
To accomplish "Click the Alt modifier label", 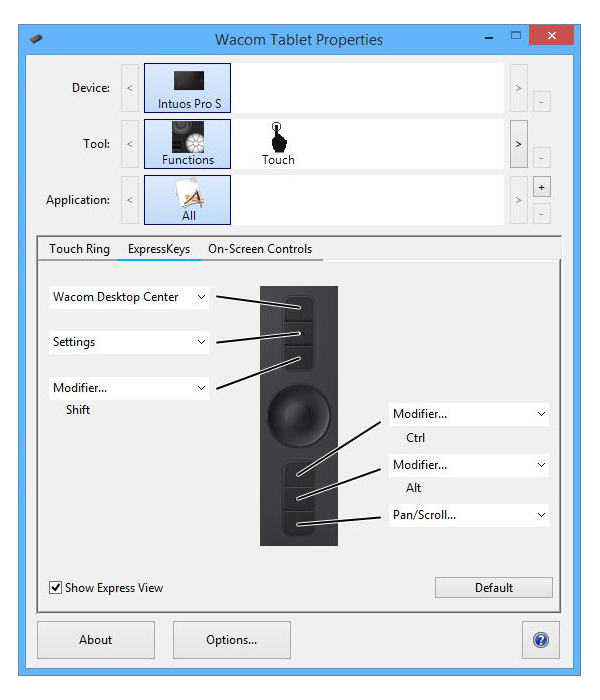I will point(413,488).
